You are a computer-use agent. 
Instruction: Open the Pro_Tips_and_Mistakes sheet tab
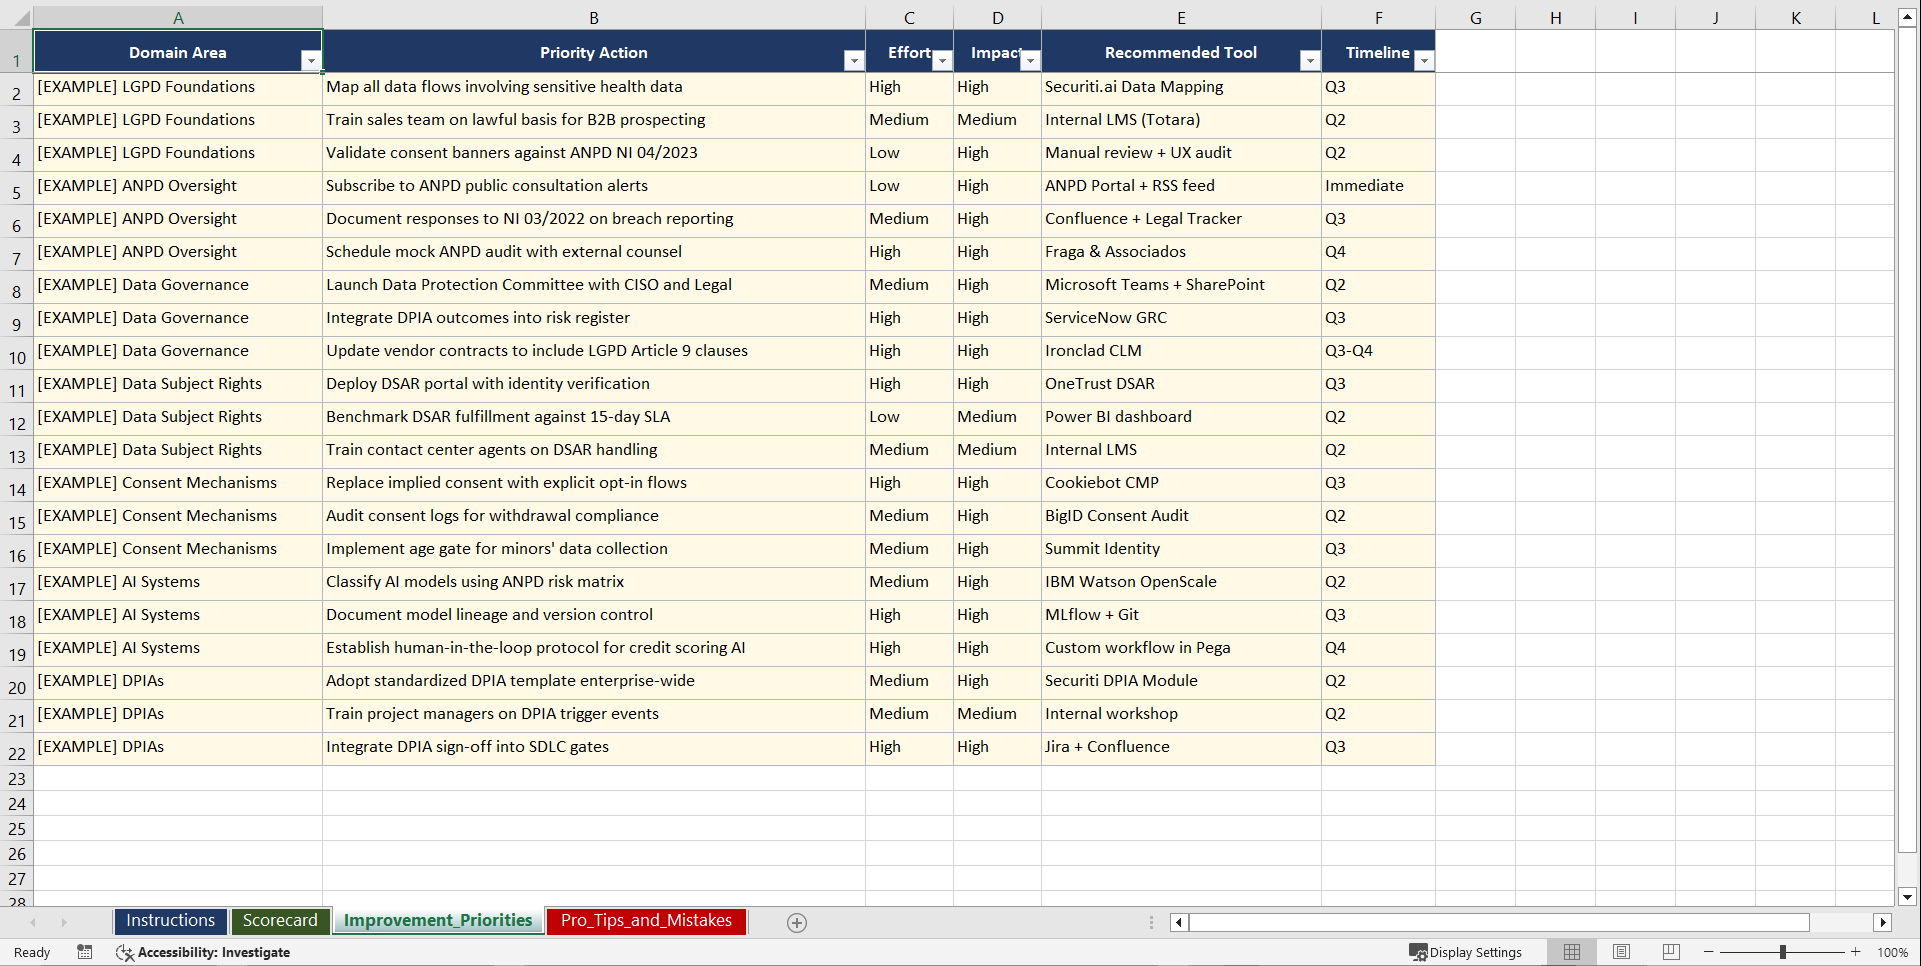click(645, 920)
